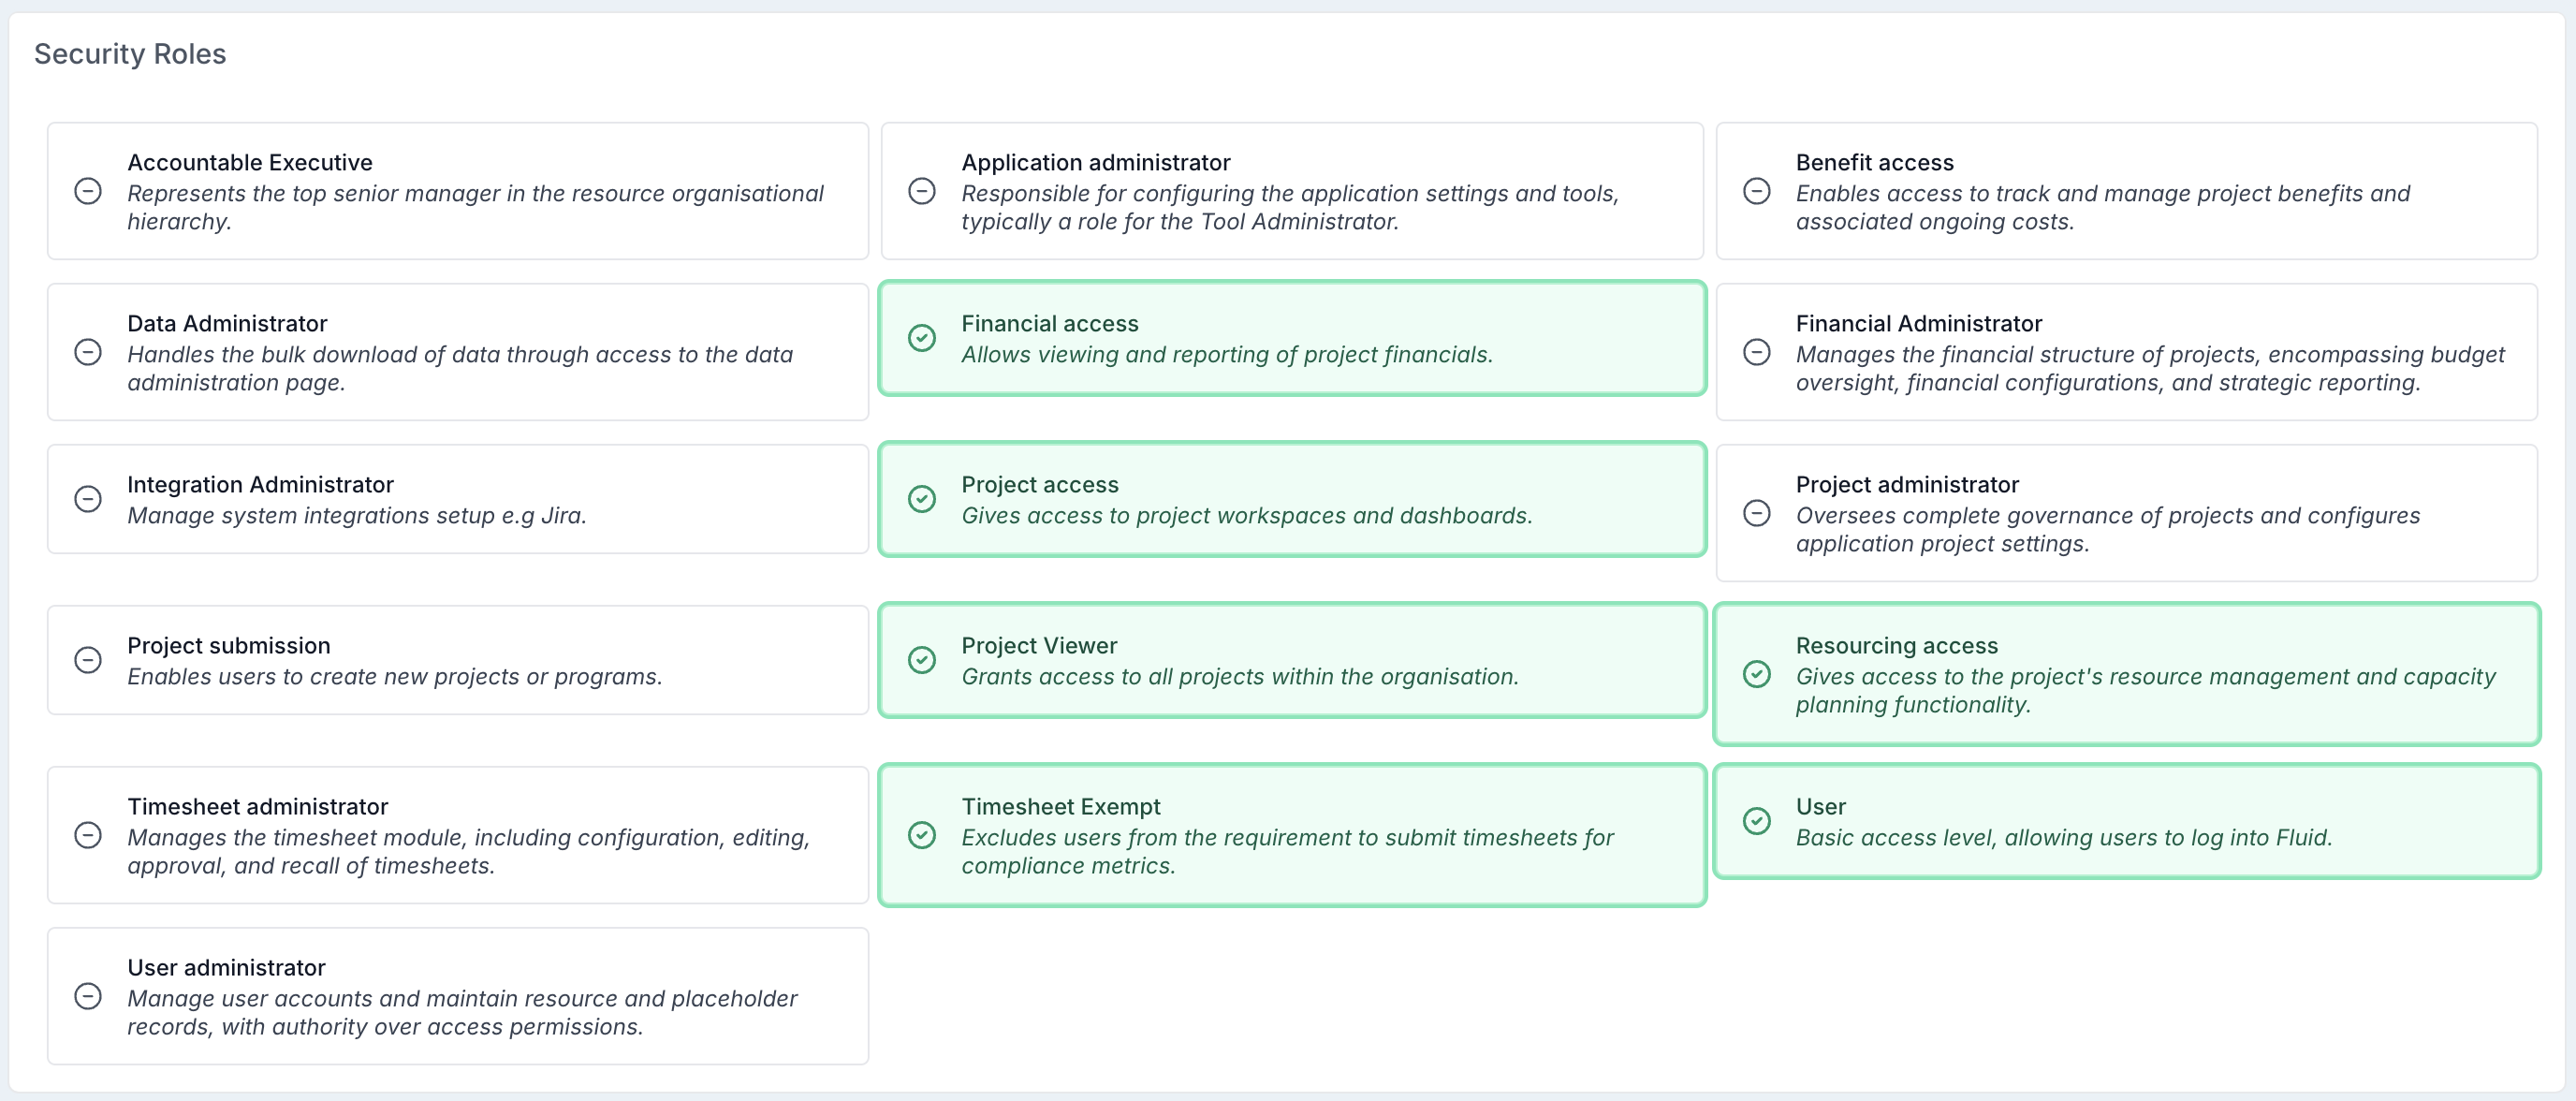This screenshot has height=1101, width=2576.
Task: Toggle the Accountable Executive role icon
Action: click(88, 191)
